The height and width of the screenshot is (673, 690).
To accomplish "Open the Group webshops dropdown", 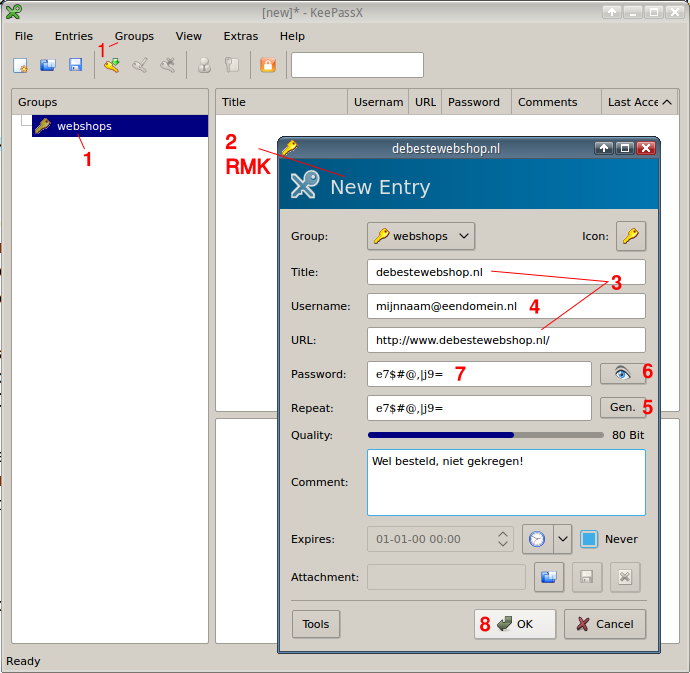I will [421, 236].
